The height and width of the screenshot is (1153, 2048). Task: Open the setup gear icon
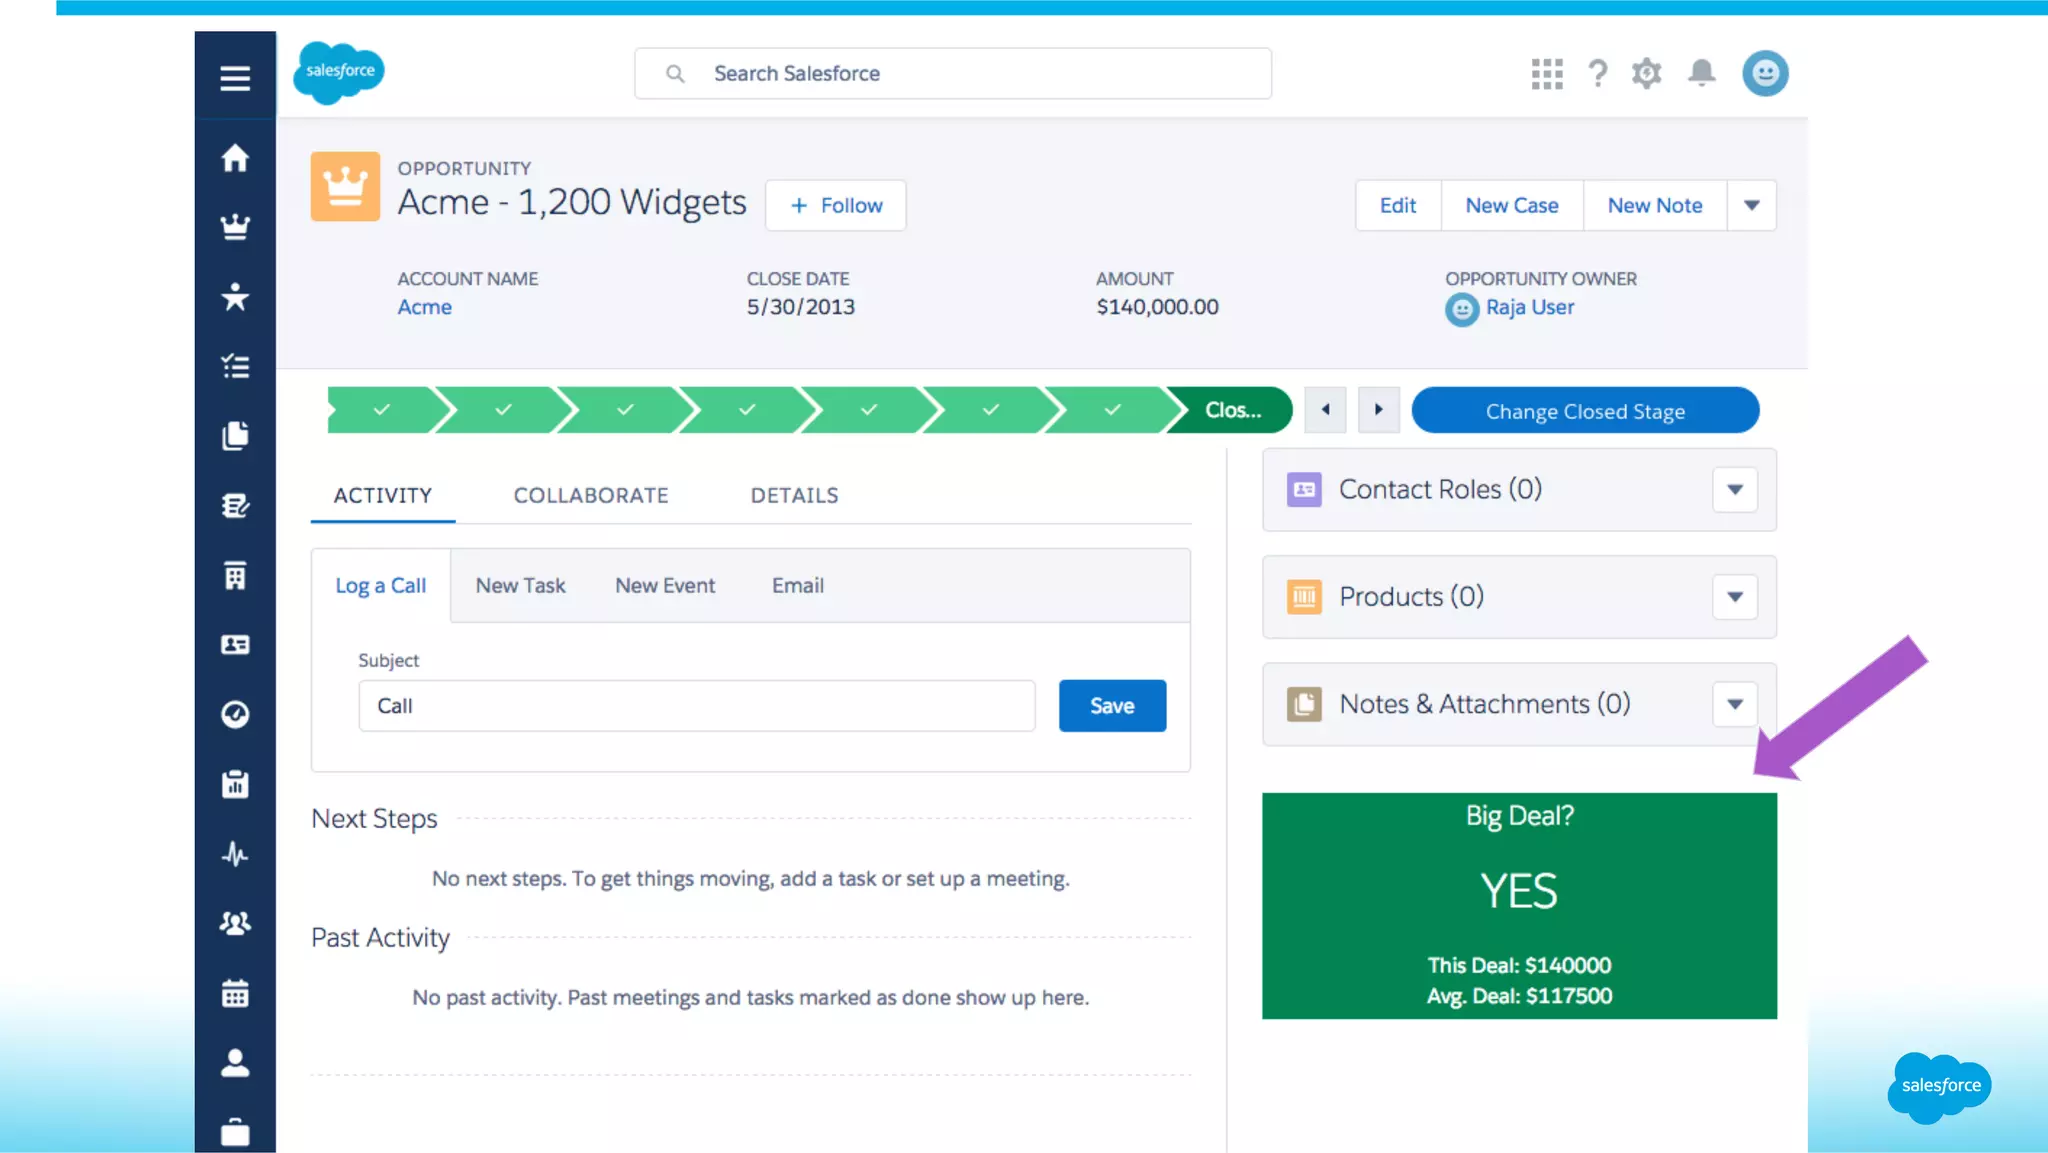[x=1646, y=73]
